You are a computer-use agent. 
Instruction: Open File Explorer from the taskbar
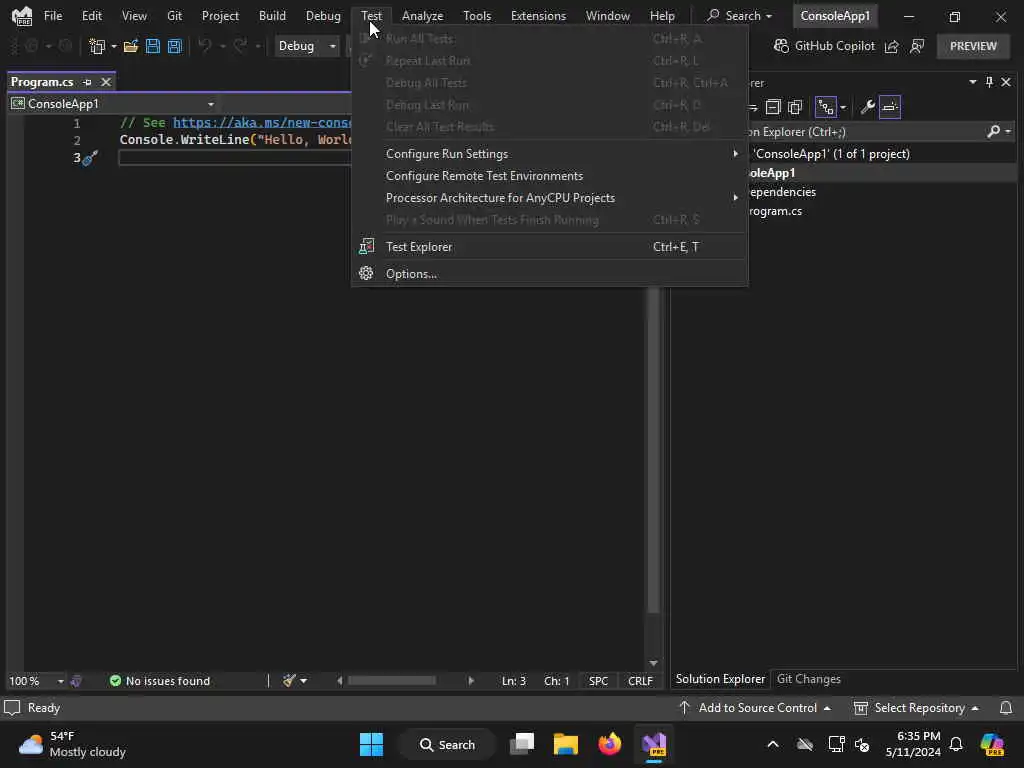click(x=566, y=744)
